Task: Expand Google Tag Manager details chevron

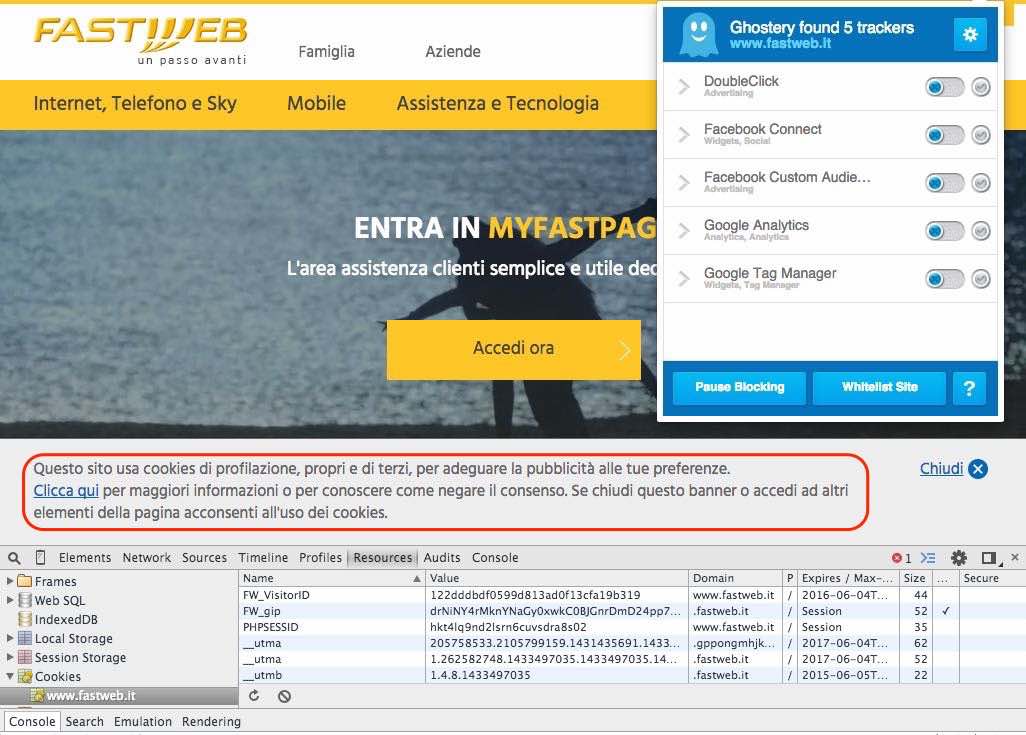Action: coord(684,278)
